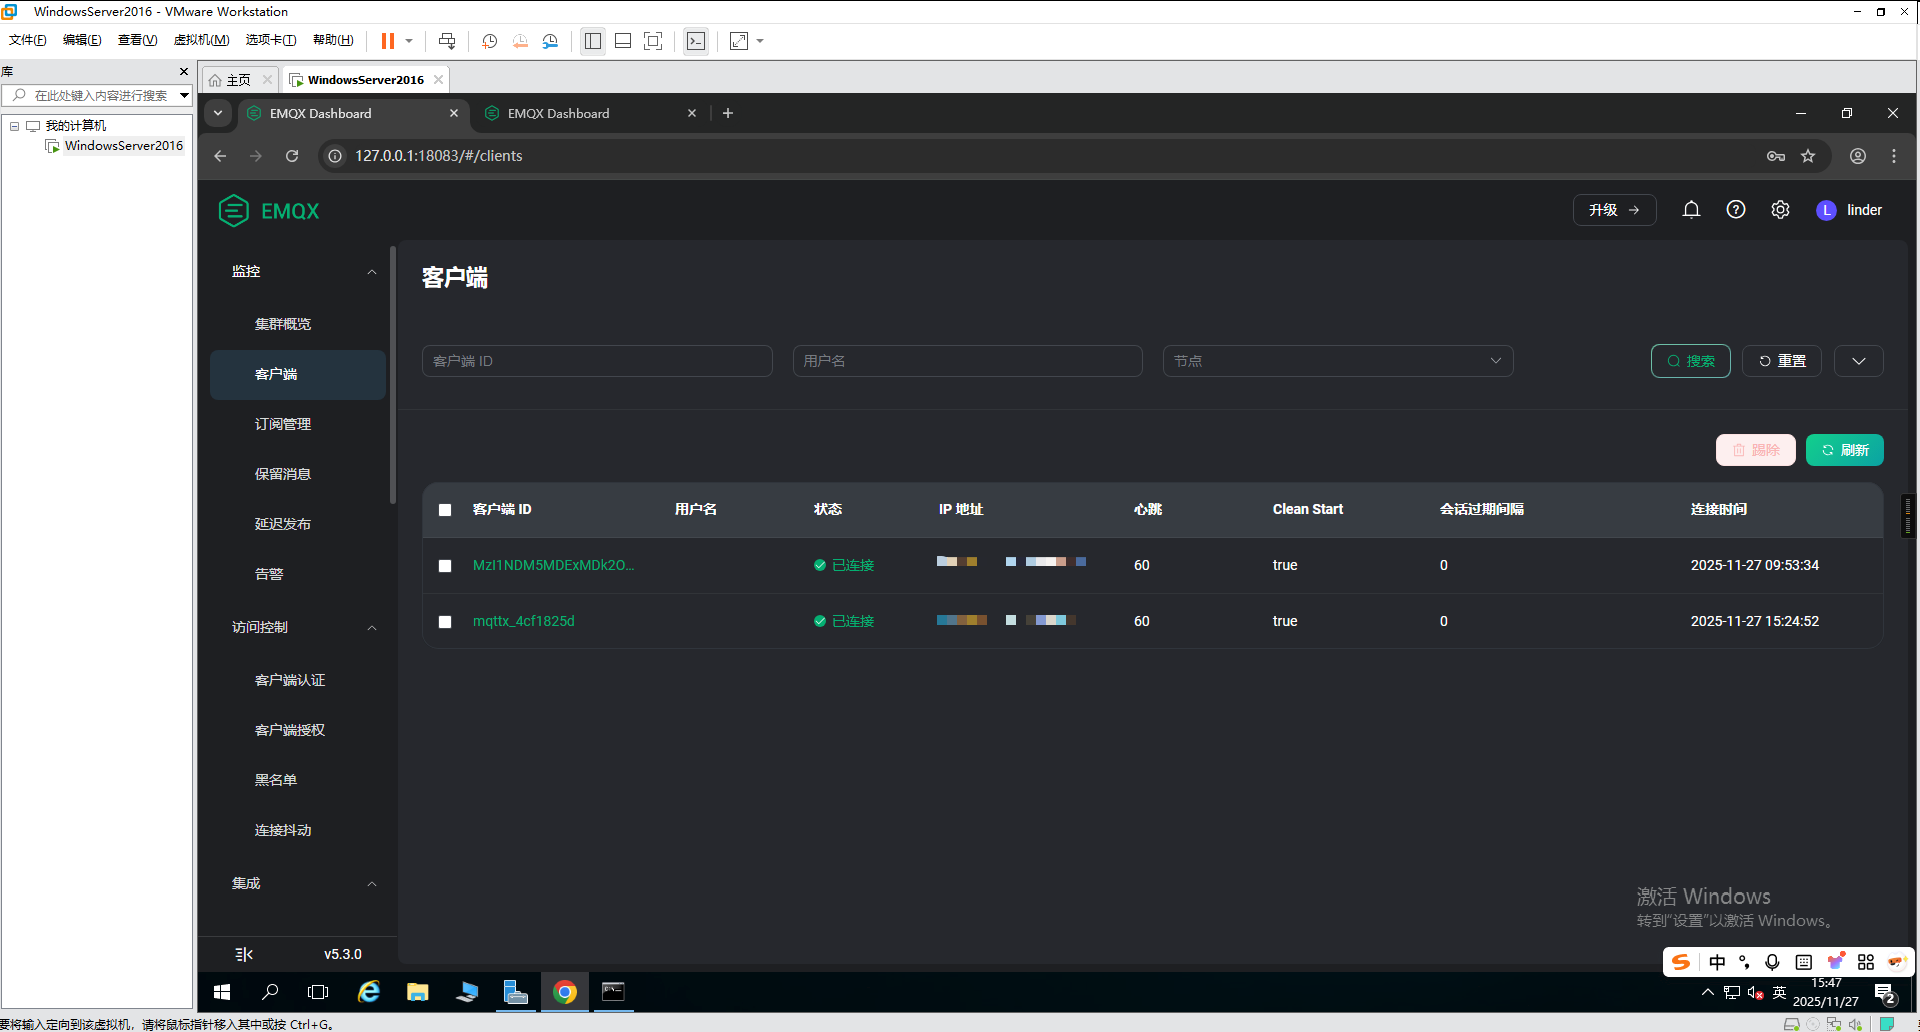
Task: Click the 刷新 refresh button
Action: 1845,450
